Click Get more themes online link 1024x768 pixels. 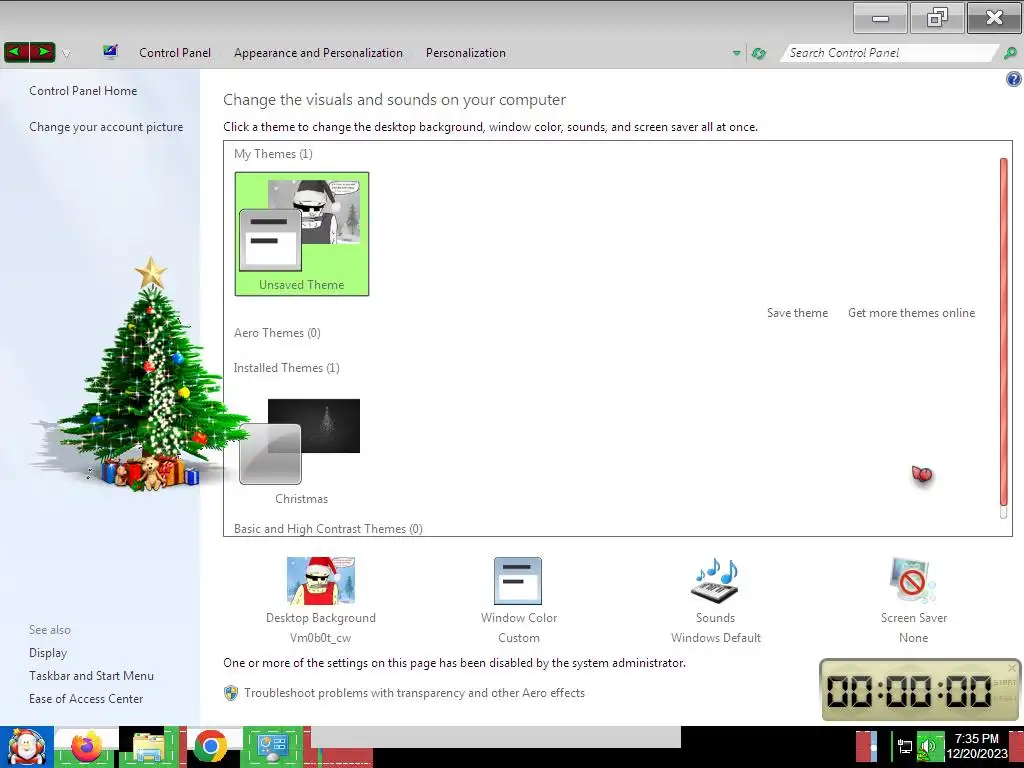[911, 313]
